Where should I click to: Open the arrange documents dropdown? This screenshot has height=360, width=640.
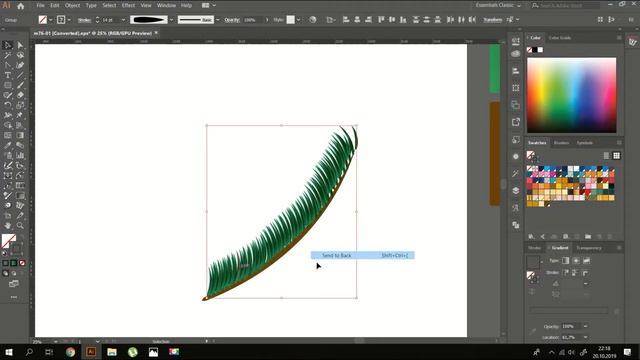(208, 6)
